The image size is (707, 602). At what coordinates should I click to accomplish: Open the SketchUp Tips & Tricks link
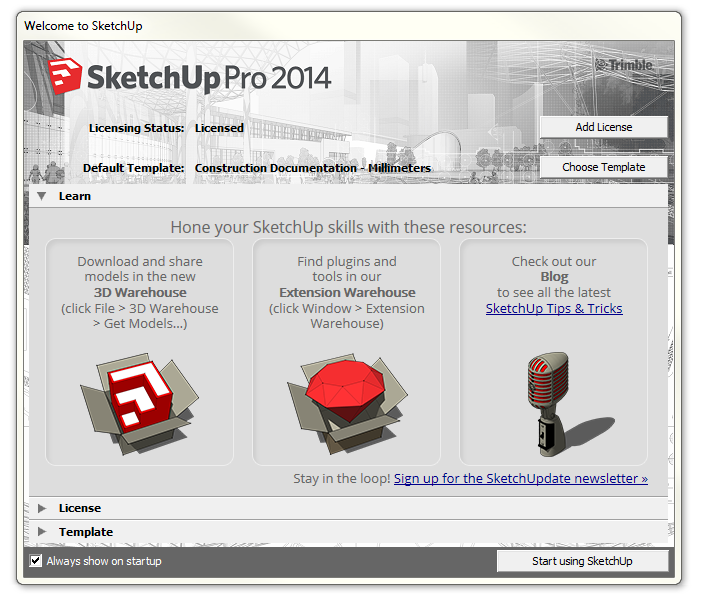tap(554, 308)
